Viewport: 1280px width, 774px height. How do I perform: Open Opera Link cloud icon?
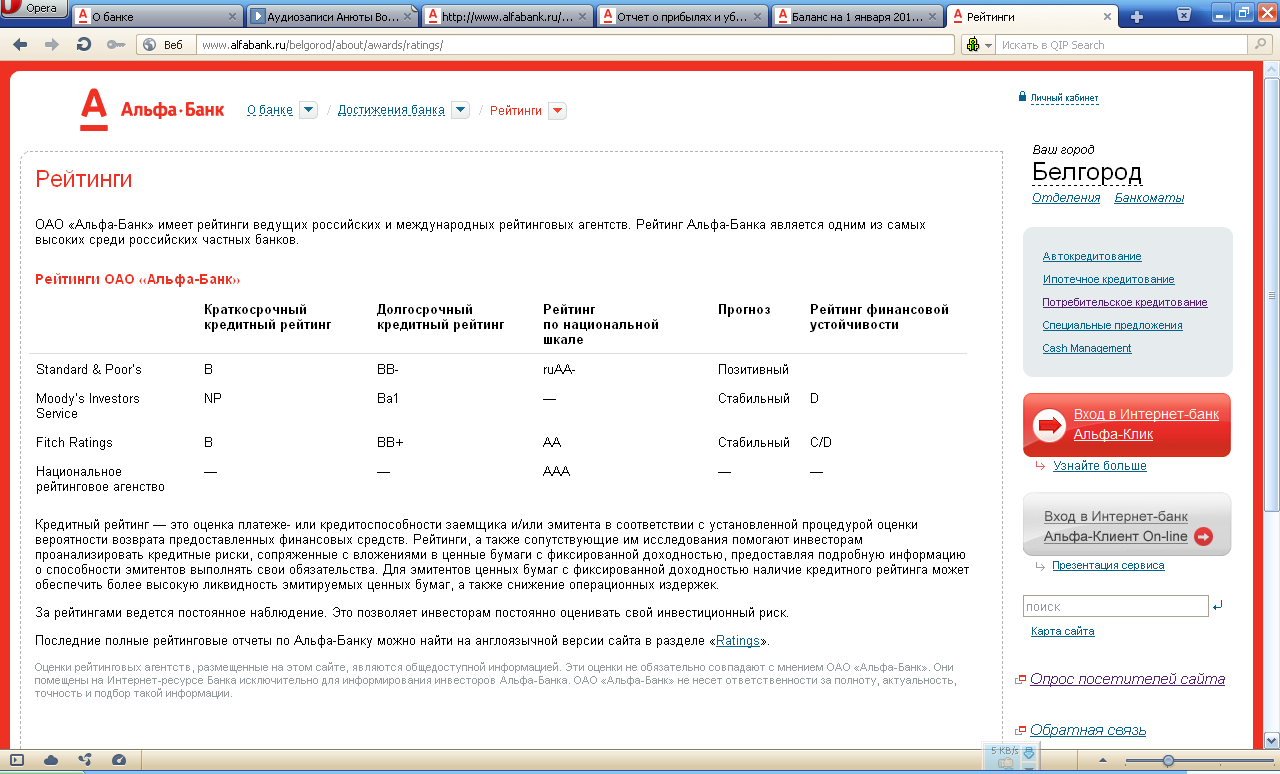[x=51, y=760]
